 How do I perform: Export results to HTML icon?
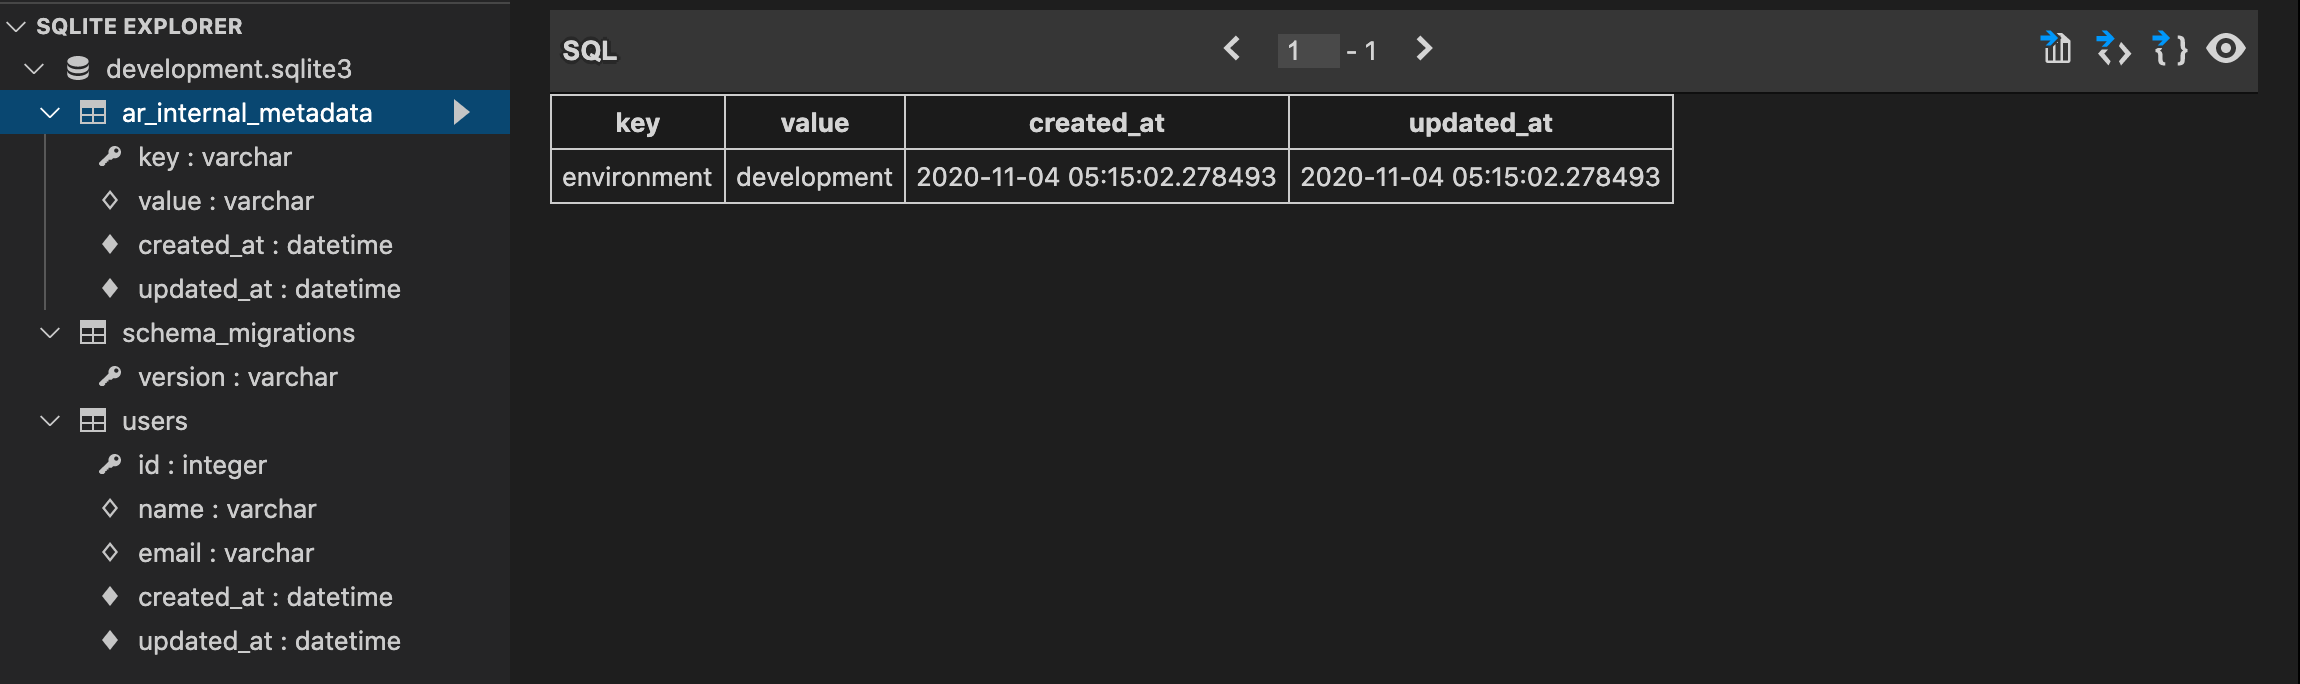(x=2113, y=48)
